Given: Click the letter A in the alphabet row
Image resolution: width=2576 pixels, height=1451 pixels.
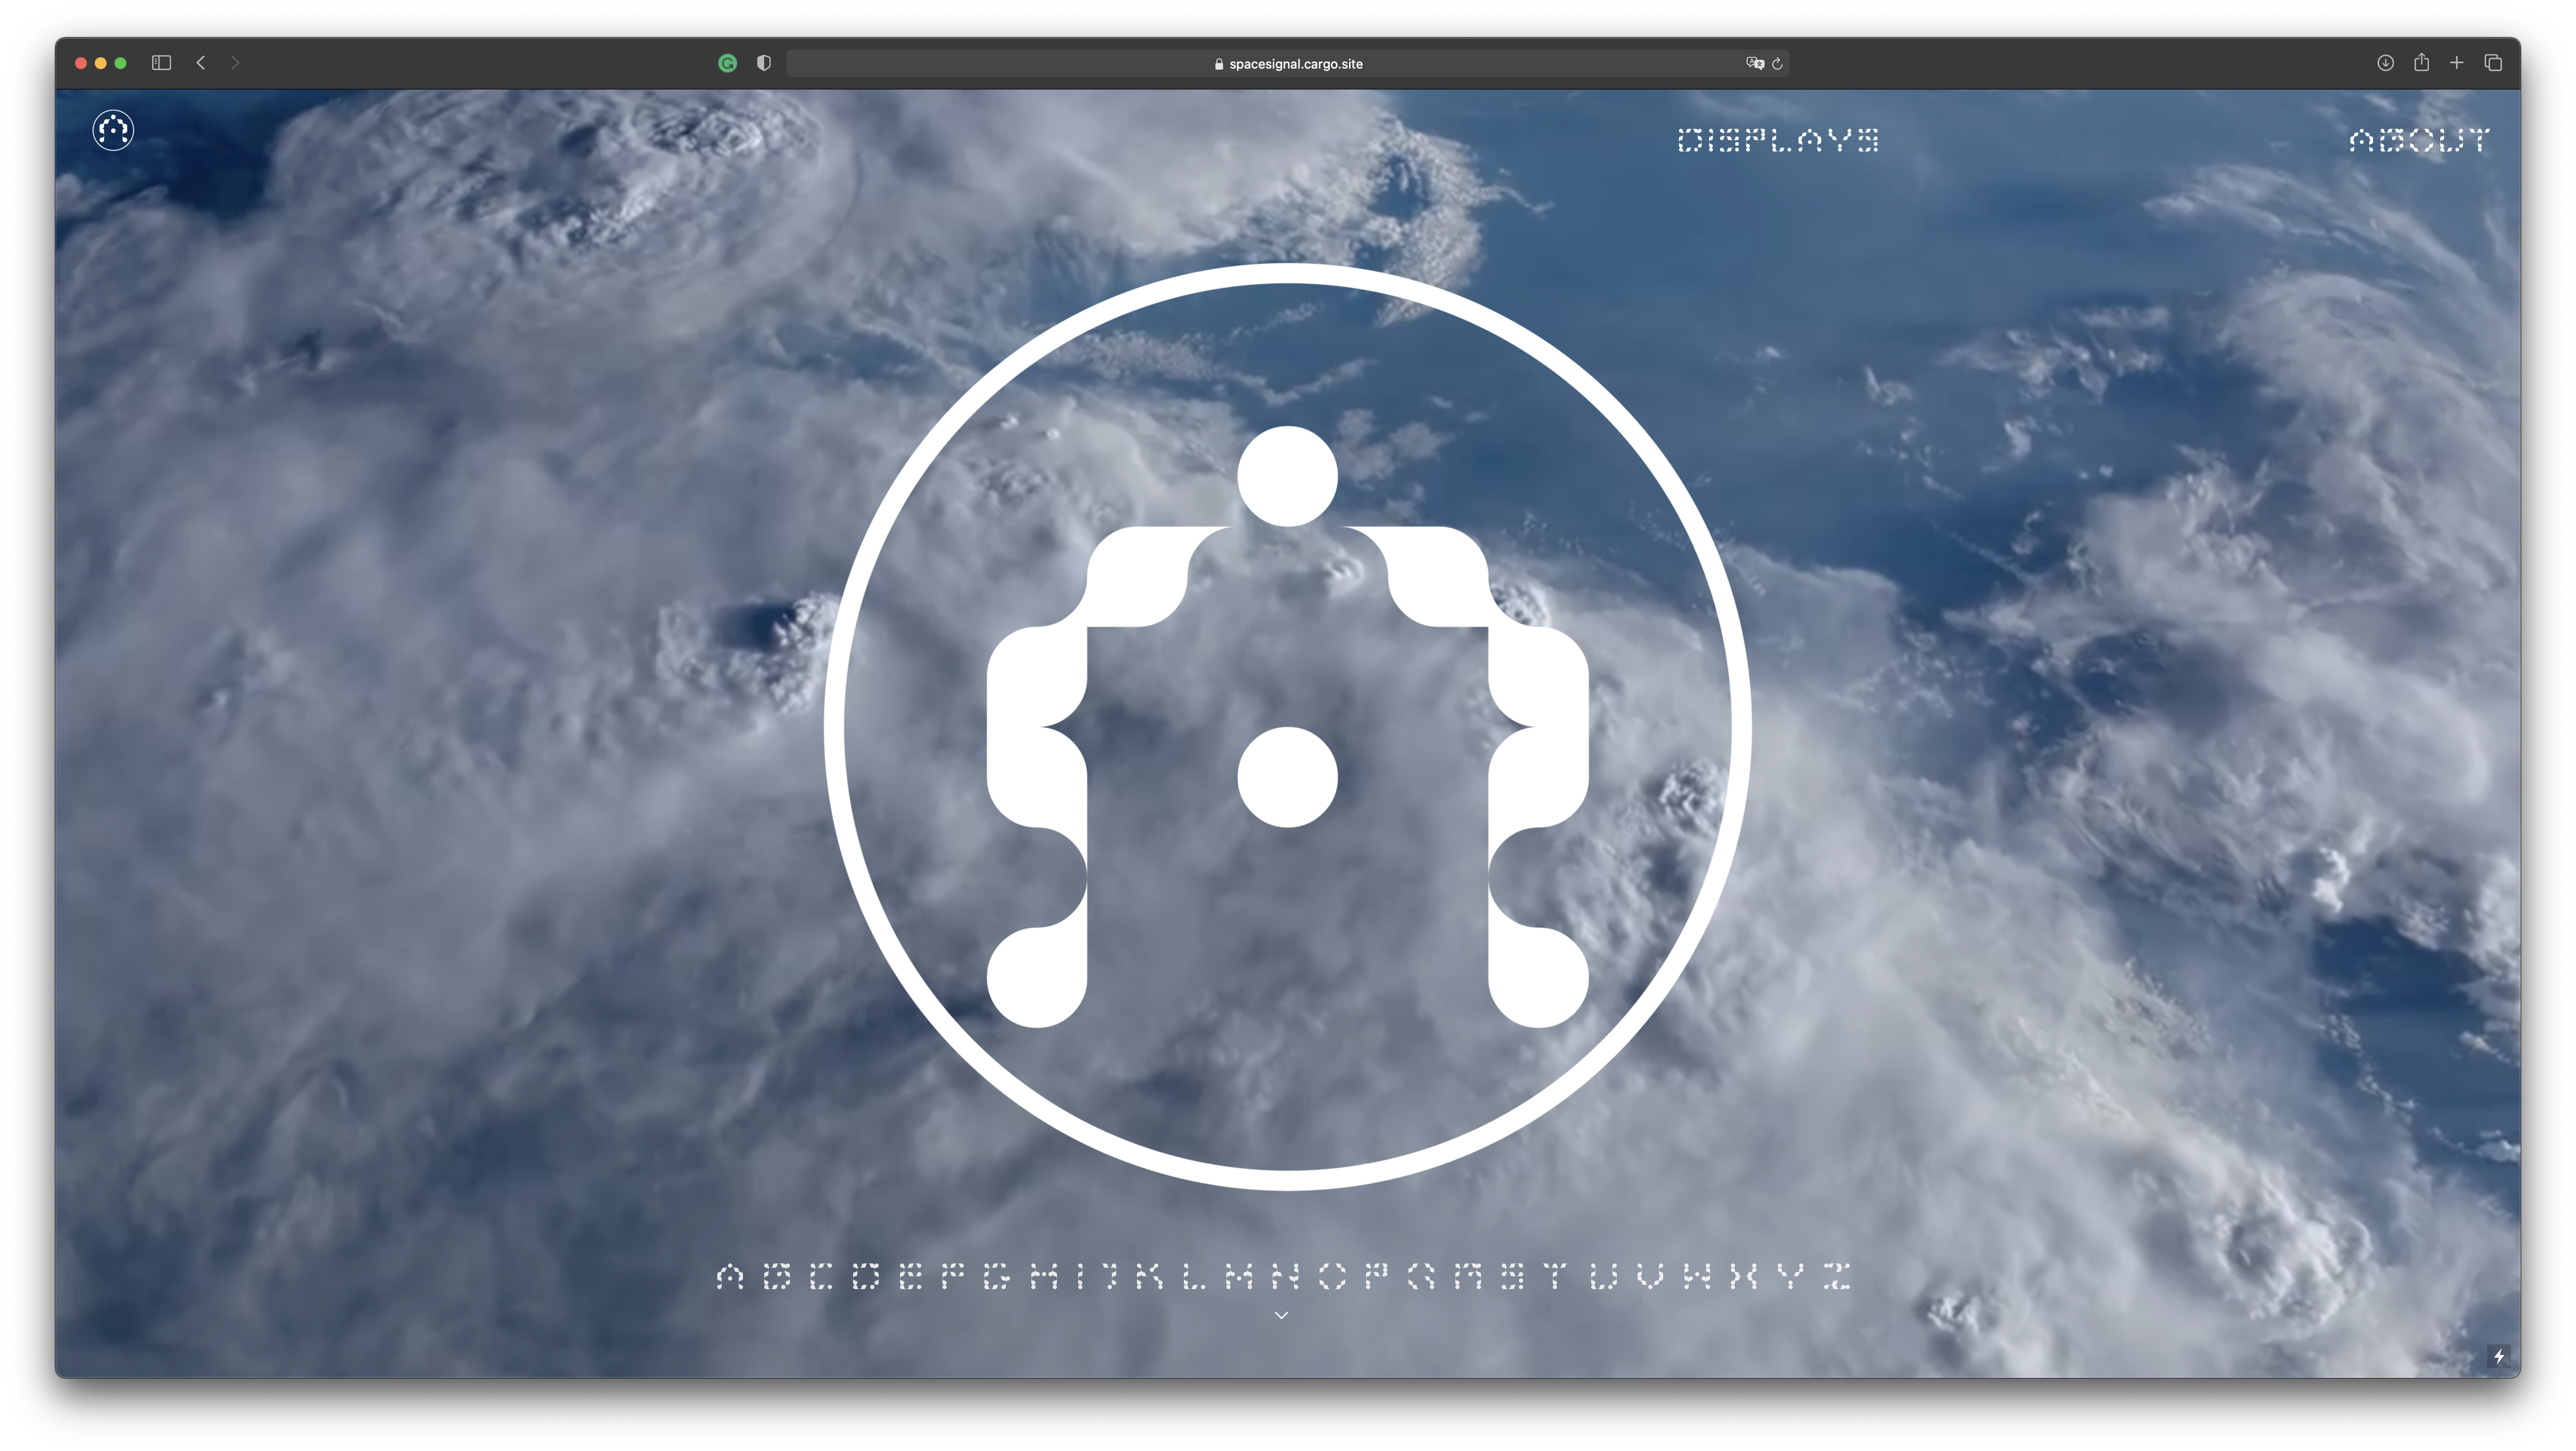Looking at the screenshot, I should pos(730,1276).
